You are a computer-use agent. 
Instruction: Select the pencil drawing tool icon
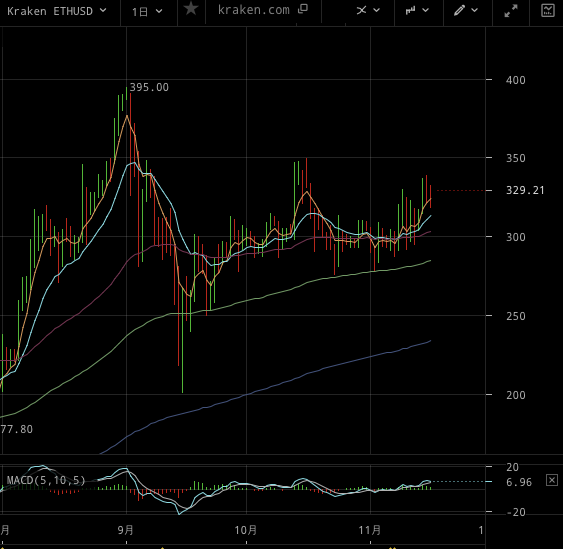click(x=459, y=10)
